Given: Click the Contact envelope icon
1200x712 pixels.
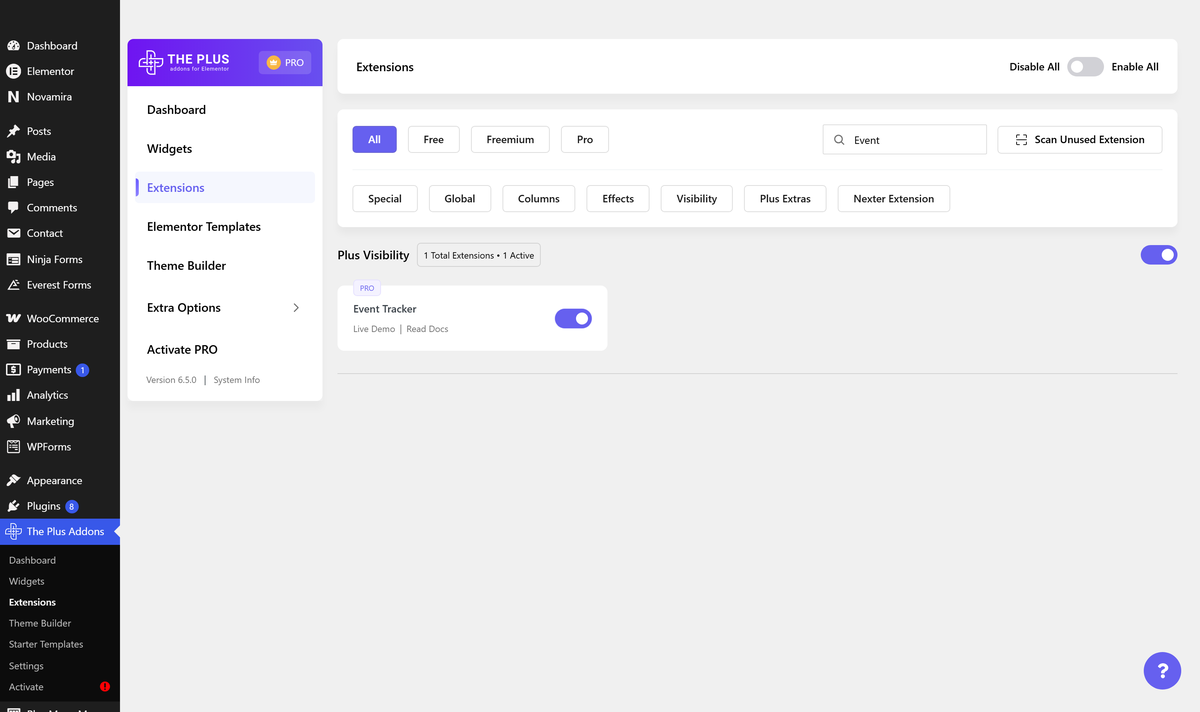Looking at the screenshot, I should pos(14,233).
